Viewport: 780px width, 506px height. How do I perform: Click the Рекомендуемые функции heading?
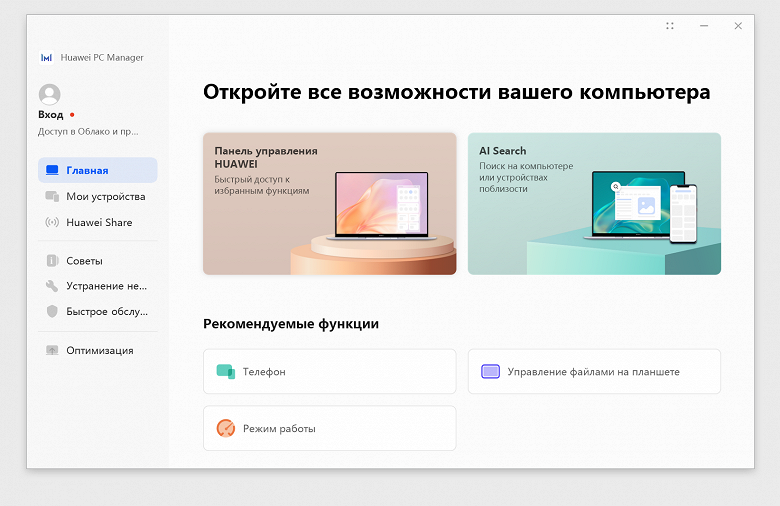tap(291, 323)
